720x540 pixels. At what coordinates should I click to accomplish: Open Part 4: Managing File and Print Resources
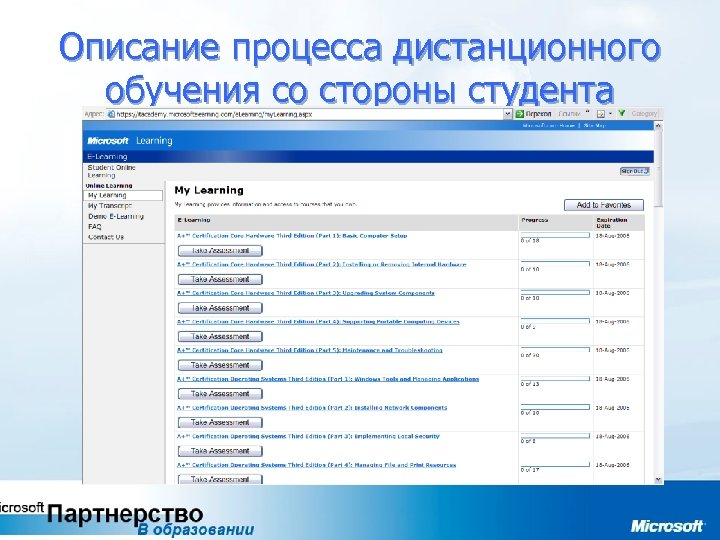pos(316,465)
